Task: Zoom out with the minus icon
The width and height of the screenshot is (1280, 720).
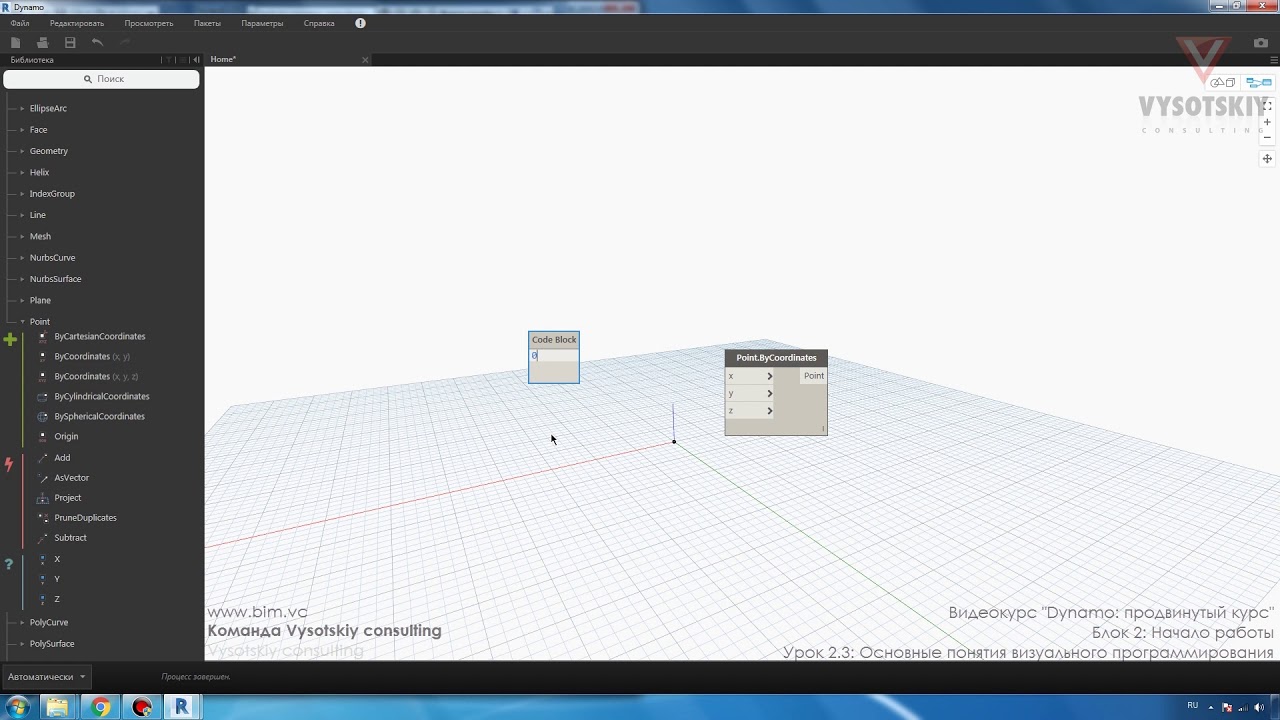Action: pyautogui.click(x=1267, y=138)
